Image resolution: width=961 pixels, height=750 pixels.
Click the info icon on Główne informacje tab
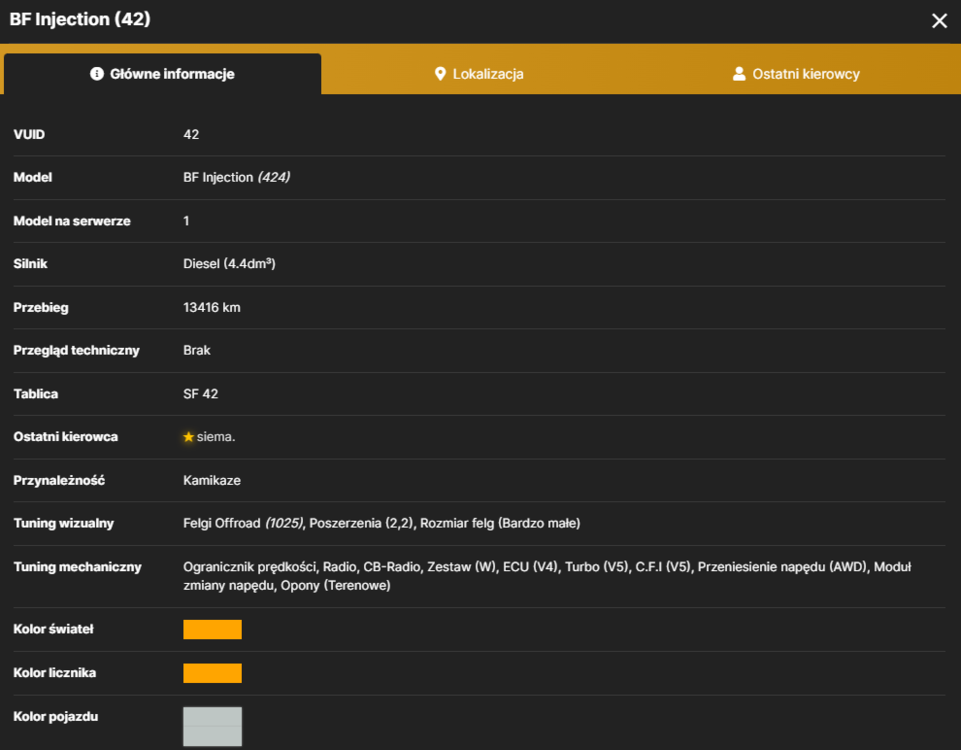pyautogui.click(x=97, y=74)
